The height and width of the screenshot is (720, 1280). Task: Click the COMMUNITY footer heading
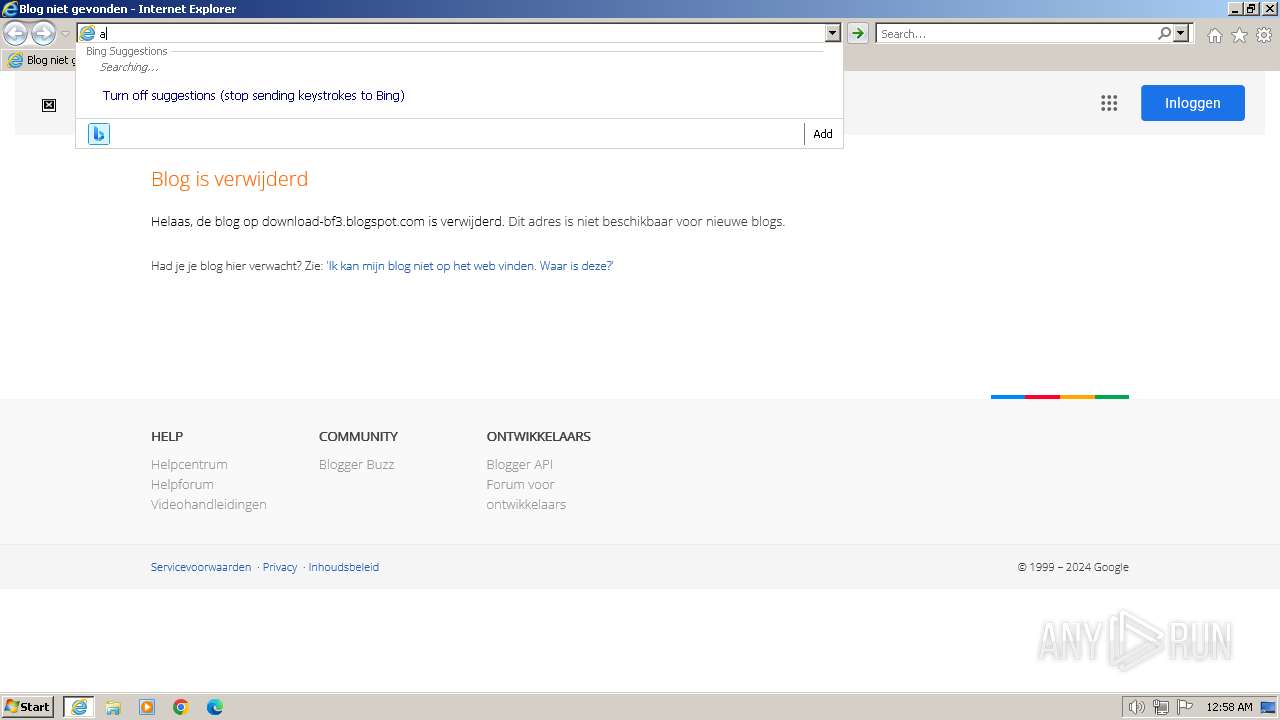(x=358, y=437)
